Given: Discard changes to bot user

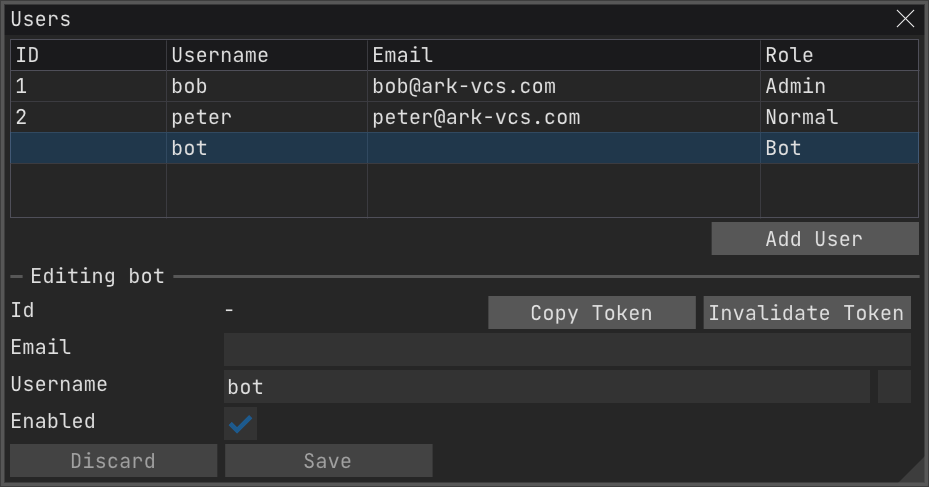Looking at the screenshot, I should coord(113,461).
